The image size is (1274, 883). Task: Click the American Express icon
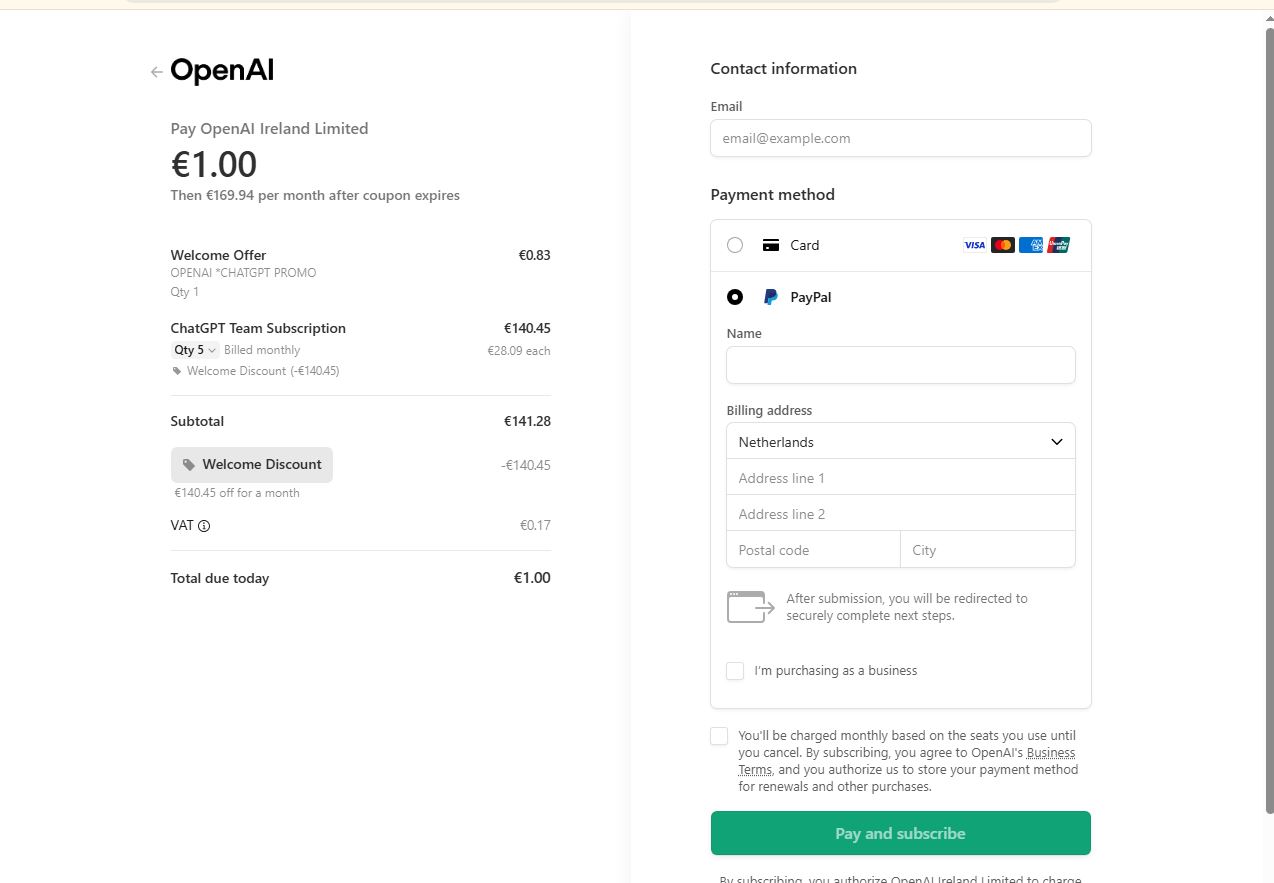pos(1031,245)
